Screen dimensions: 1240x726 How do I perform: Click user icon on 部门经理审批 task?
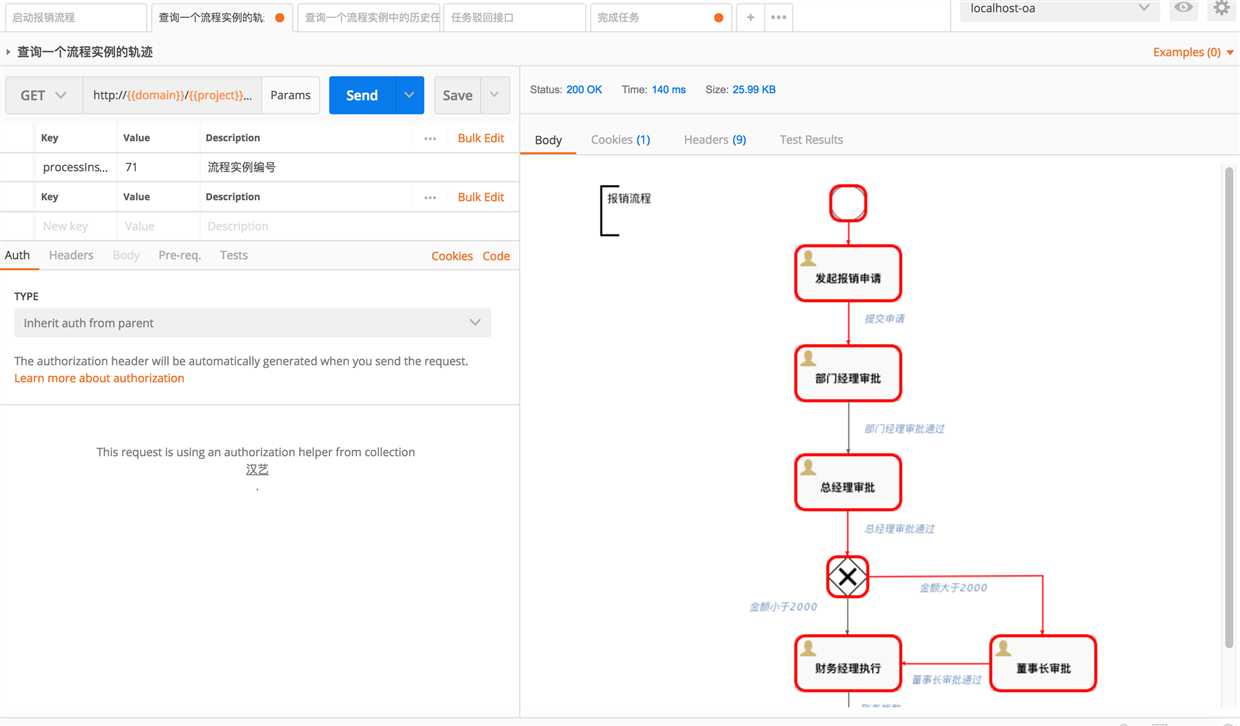[808, 358]
